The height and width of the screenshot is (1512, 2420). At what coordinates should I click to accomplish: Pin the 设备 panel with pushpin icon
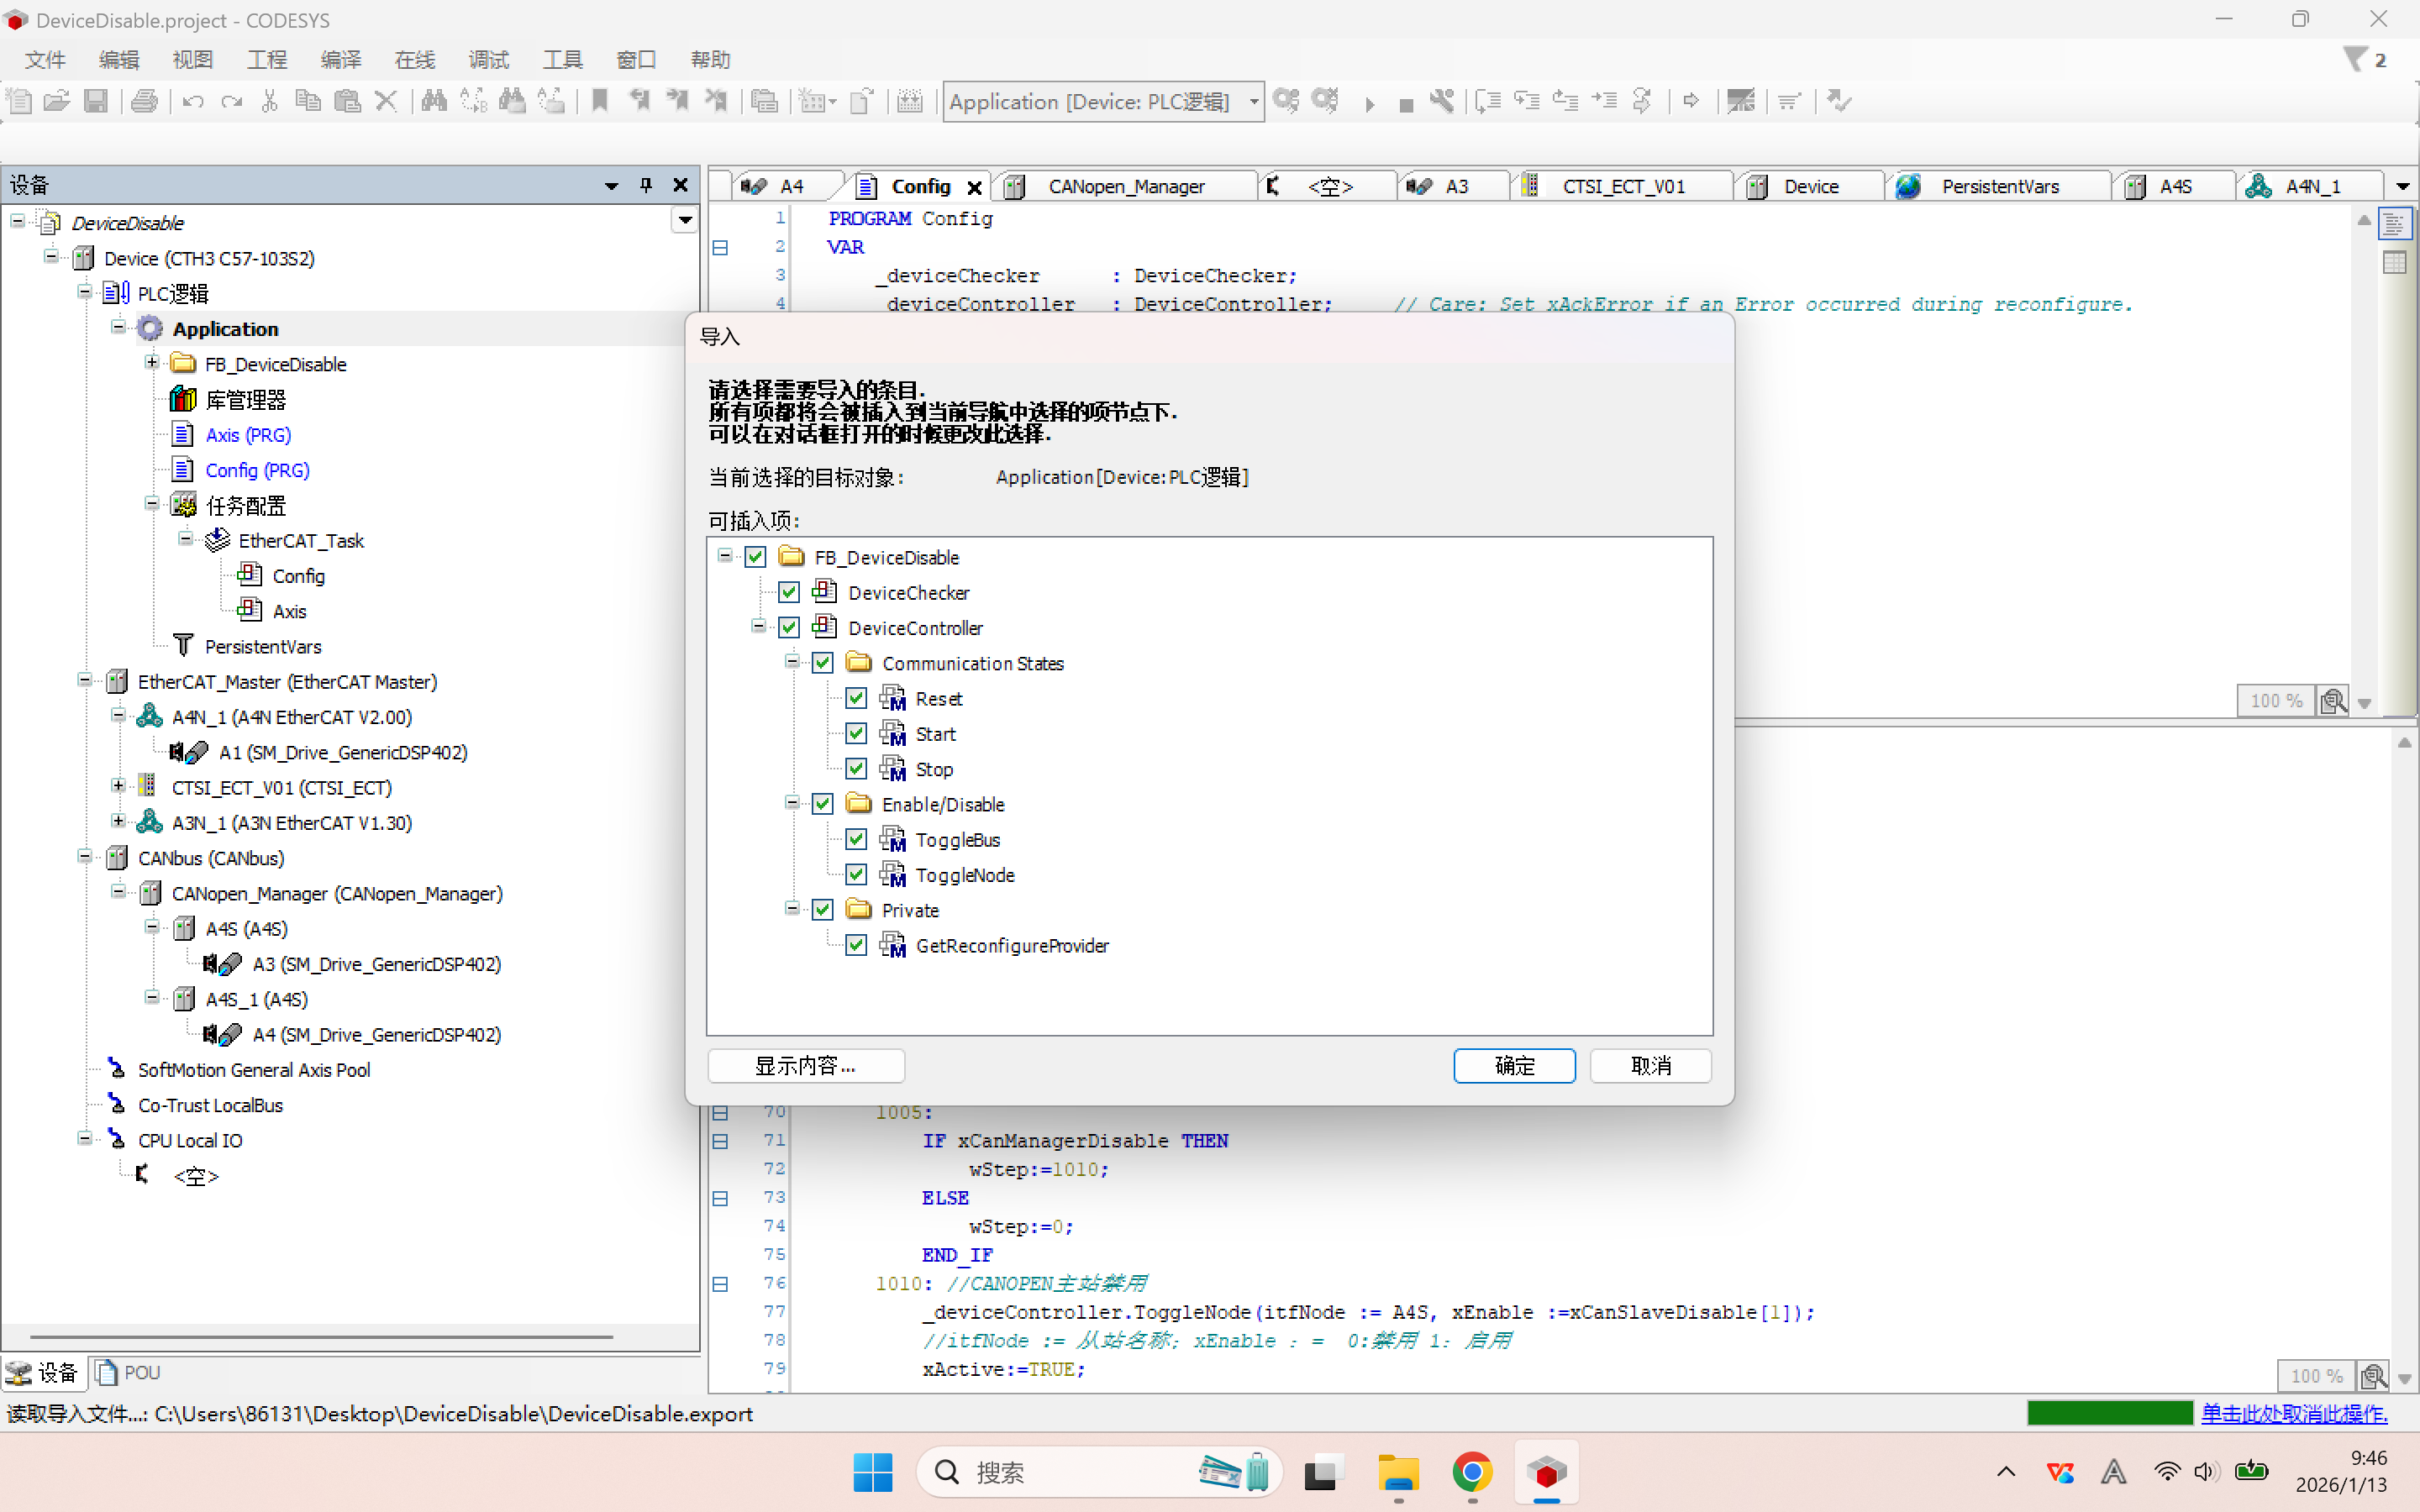tap(646, 185)
